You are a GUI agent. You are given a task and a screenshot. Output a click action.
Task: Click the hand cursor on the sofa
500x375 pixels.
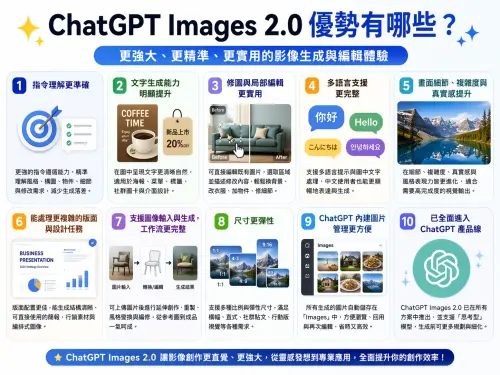point(239,150)
